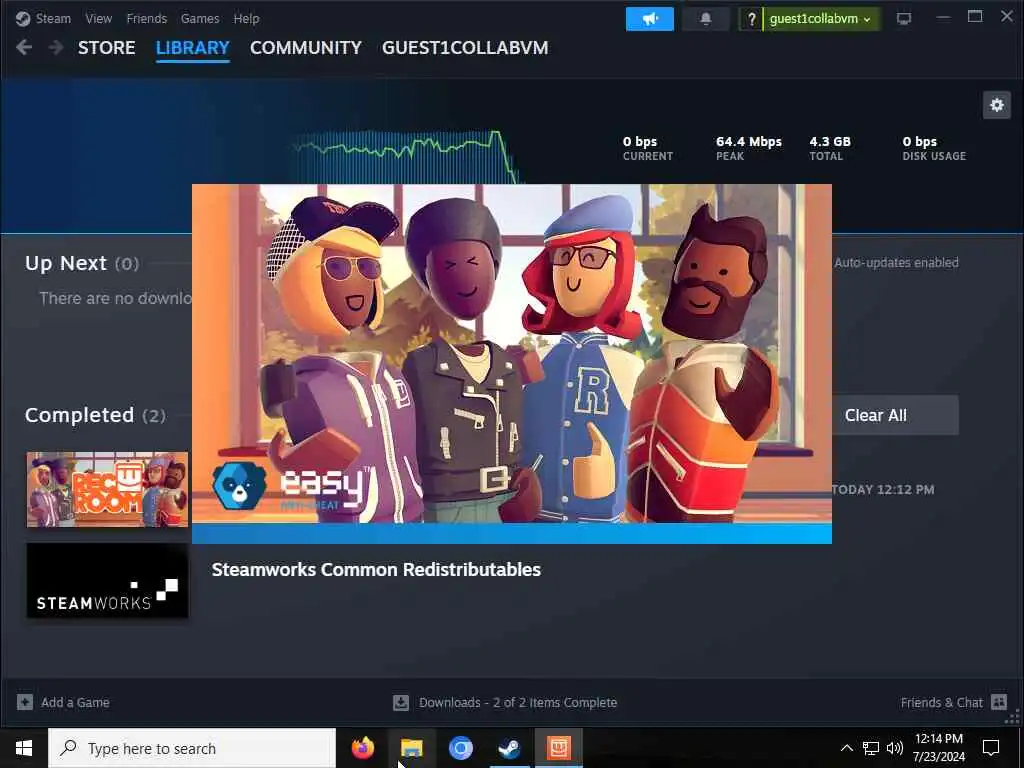Show hidden system tray icons
The image size is (1024, 768).
(846, 748)
